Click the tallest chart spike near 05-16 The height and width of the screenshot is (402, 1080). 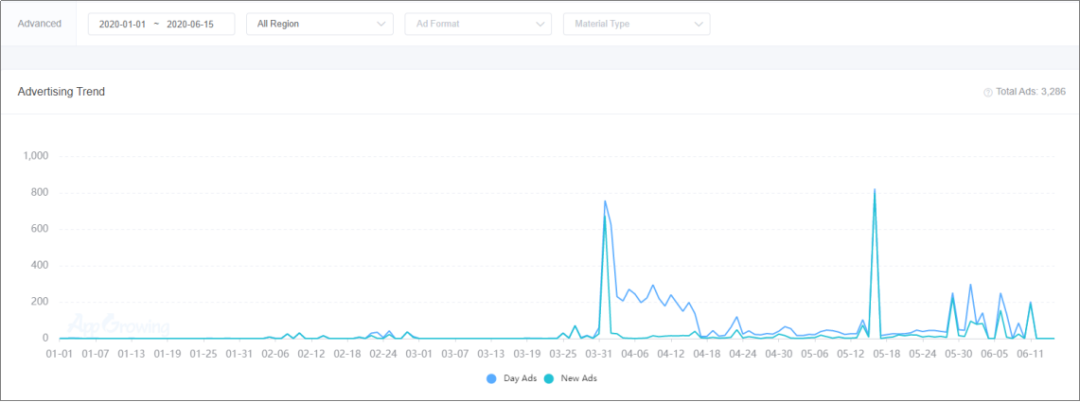[x=875, y=190]
